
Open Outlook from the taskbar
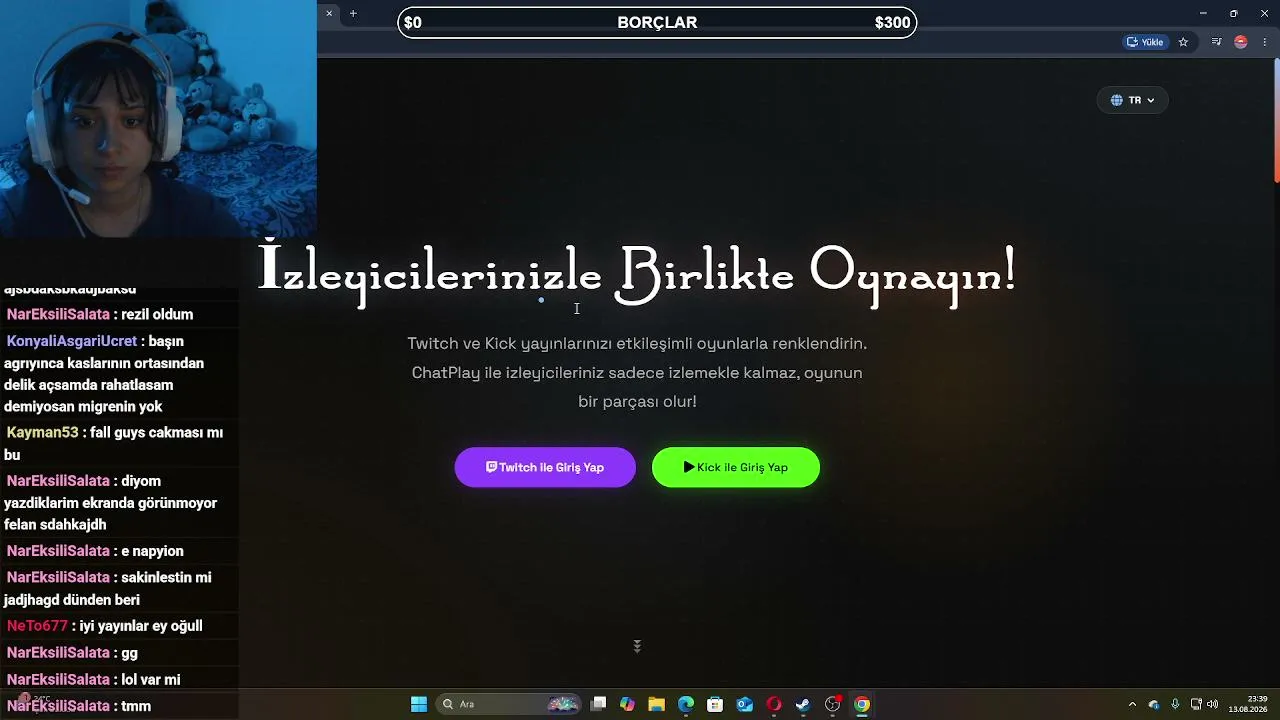pos(745,704)
